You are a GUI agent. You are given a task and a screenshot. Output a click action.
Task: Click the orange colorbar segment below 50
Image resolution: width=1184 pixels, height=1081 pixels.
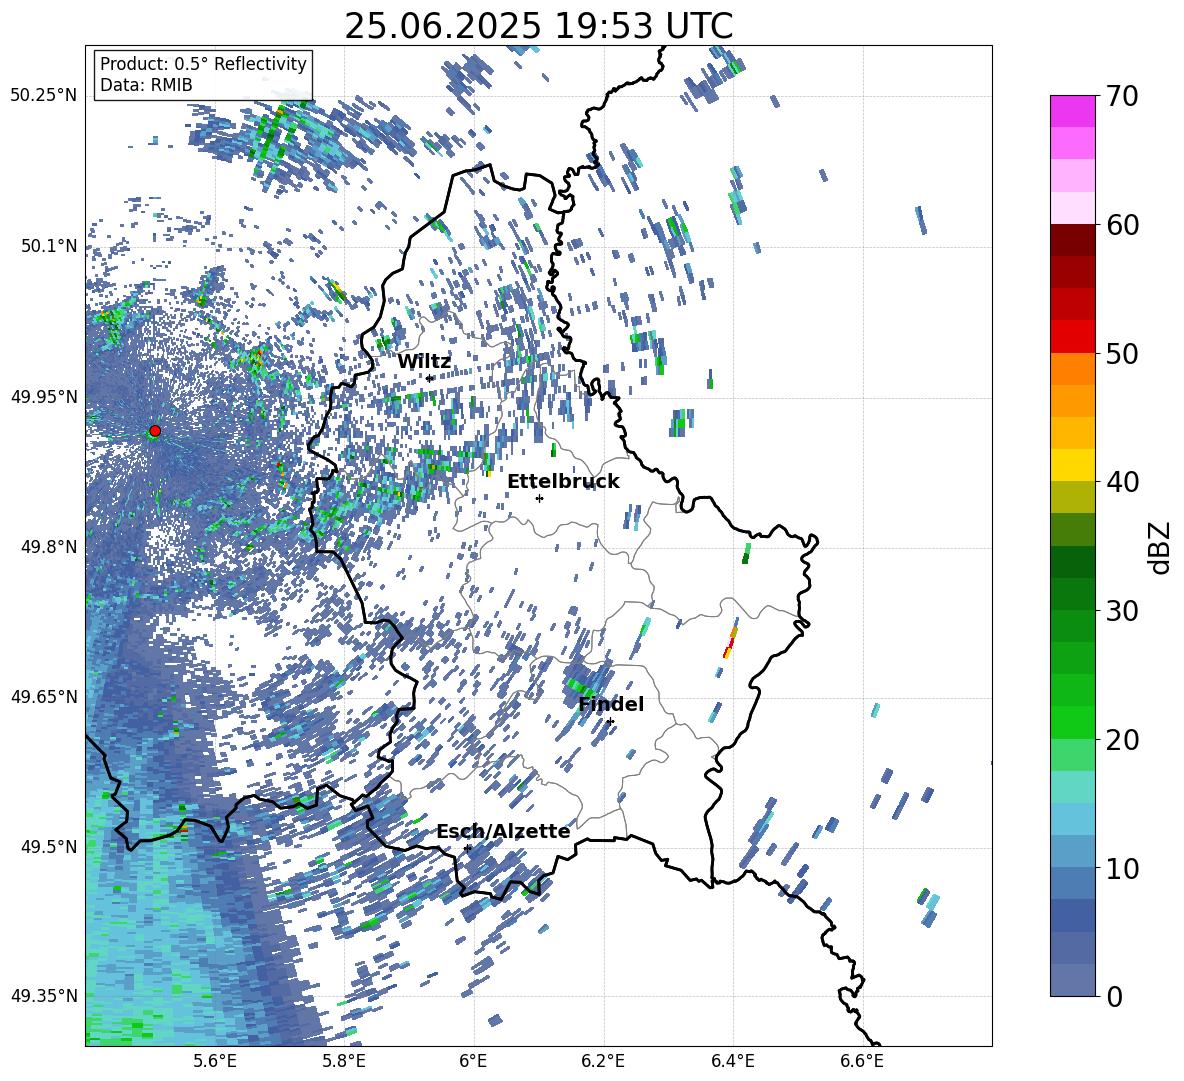[x=1072, y=368]
